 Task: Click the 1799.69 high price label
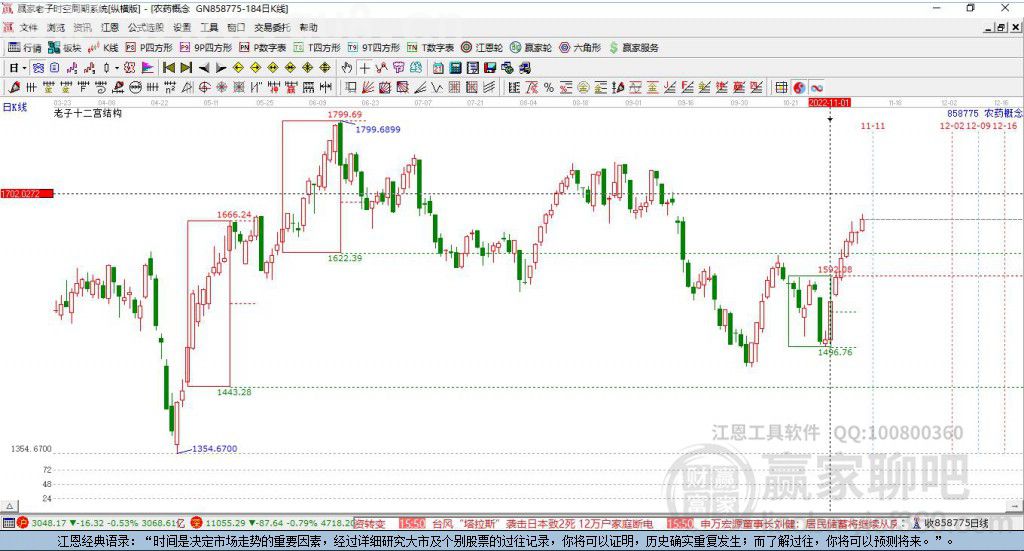[345, 115]
